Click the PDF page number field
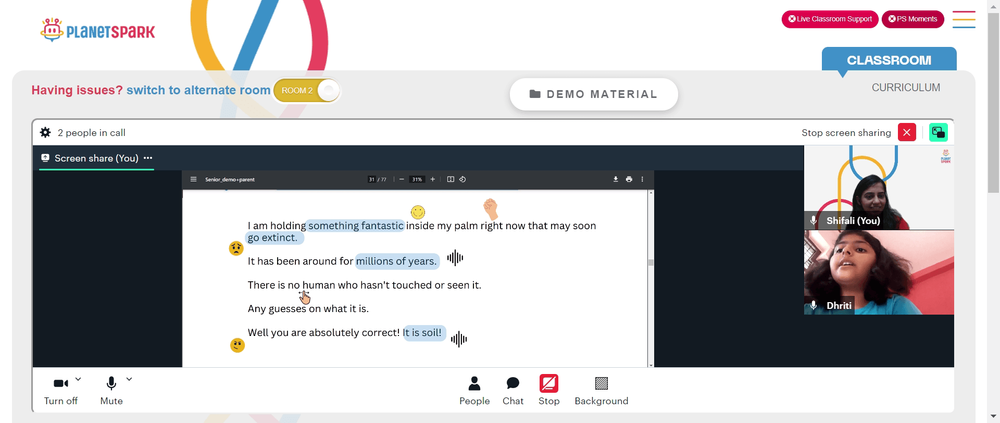Viewport: 1000px width, 423px height. [372, 179]
